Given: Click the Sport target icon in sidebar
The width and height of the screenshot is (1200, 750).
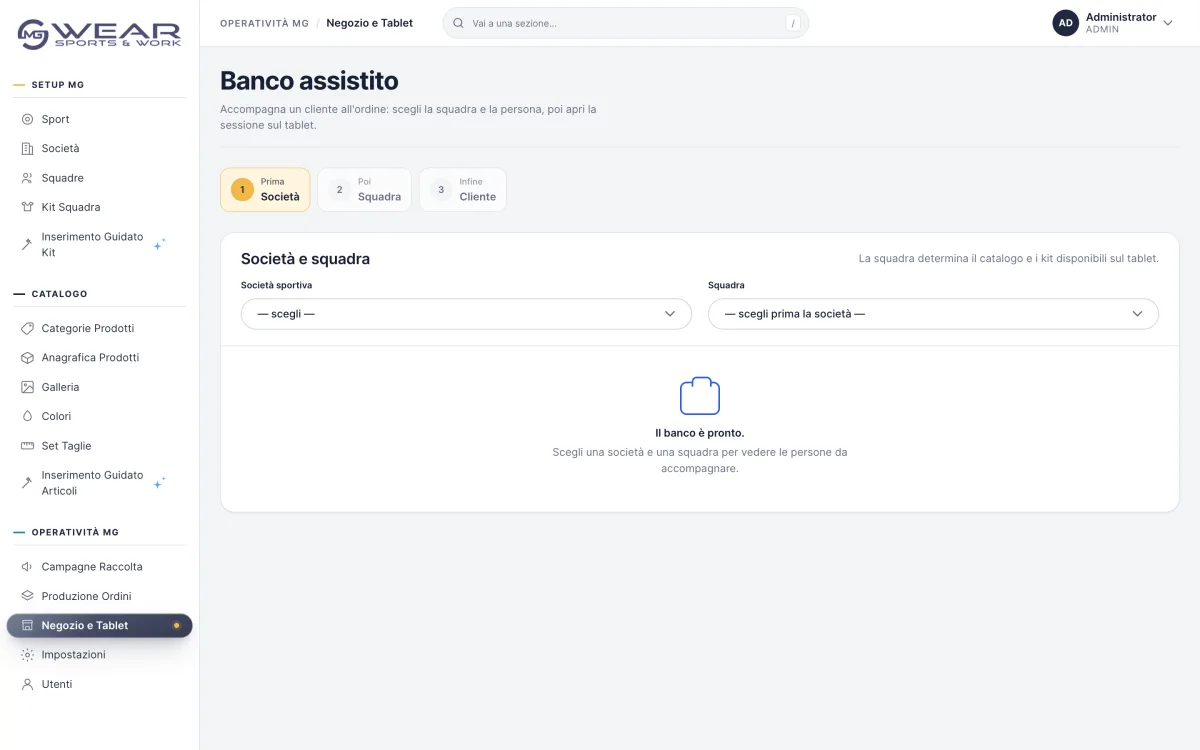Looking at the screenshot, I should [x=27, y=119].
